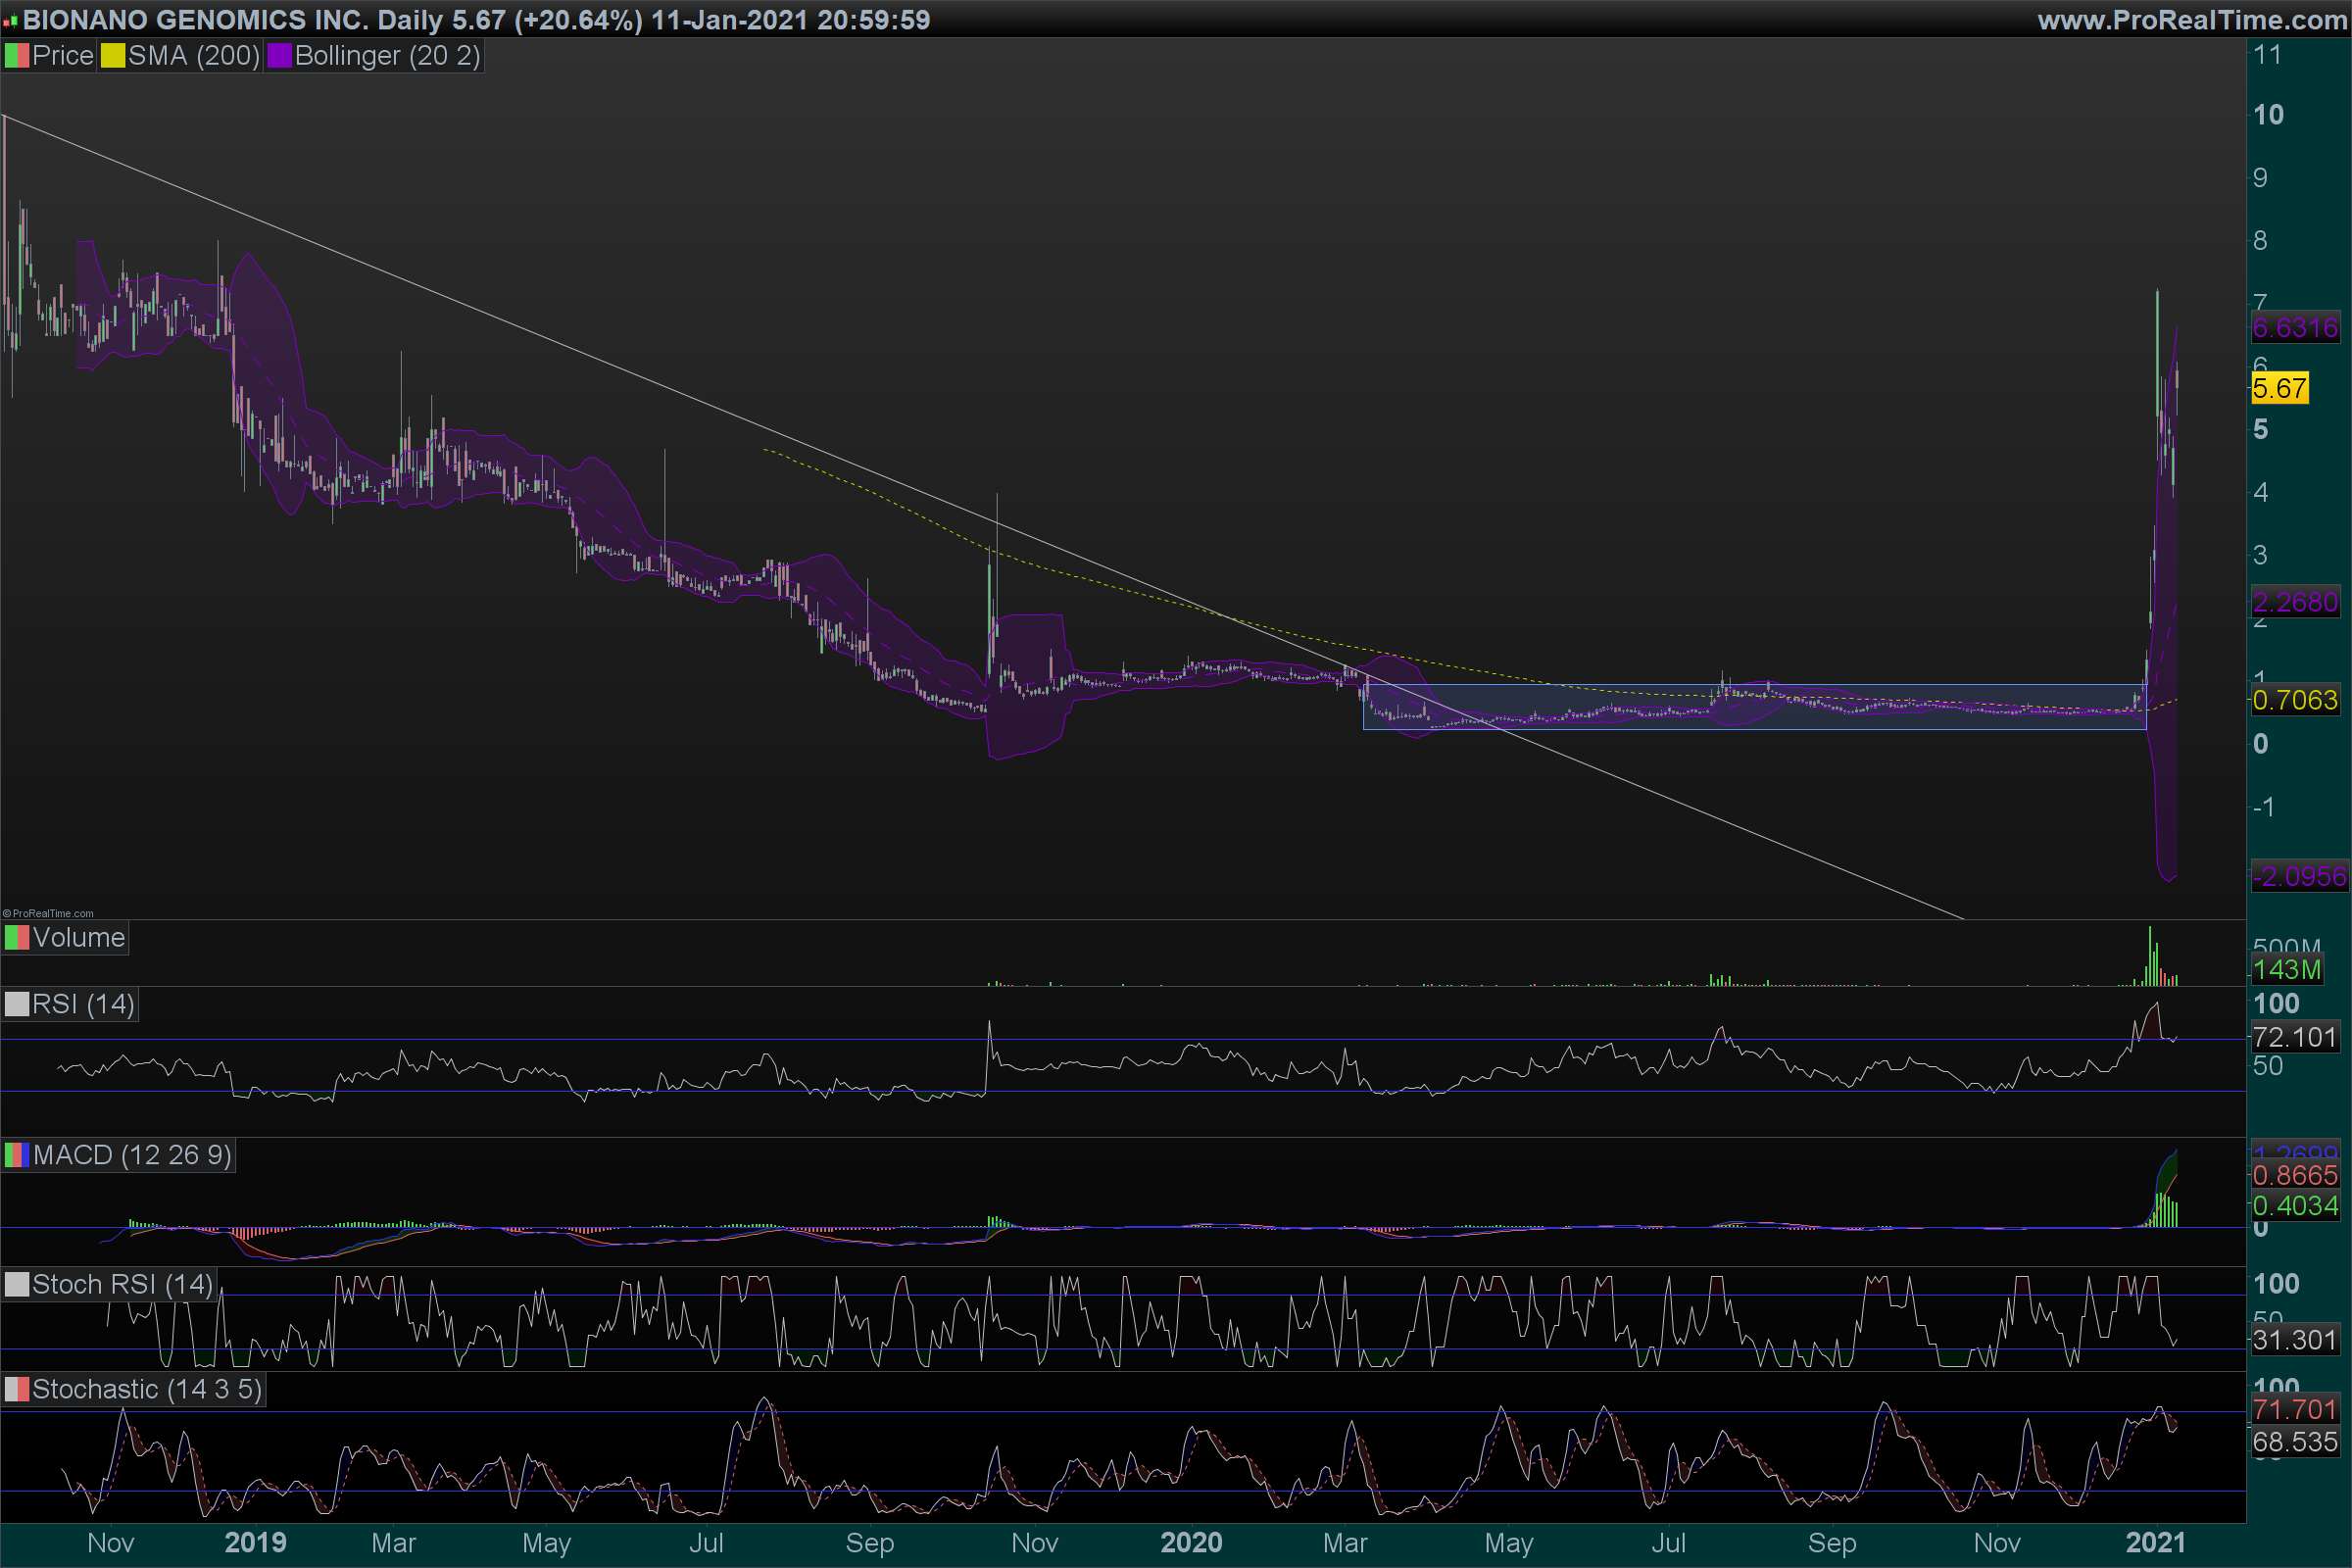Click the small ProRealTime.com copyright text
Viewport: 2352px width, 1568px height.
click(x=48, y=913)
